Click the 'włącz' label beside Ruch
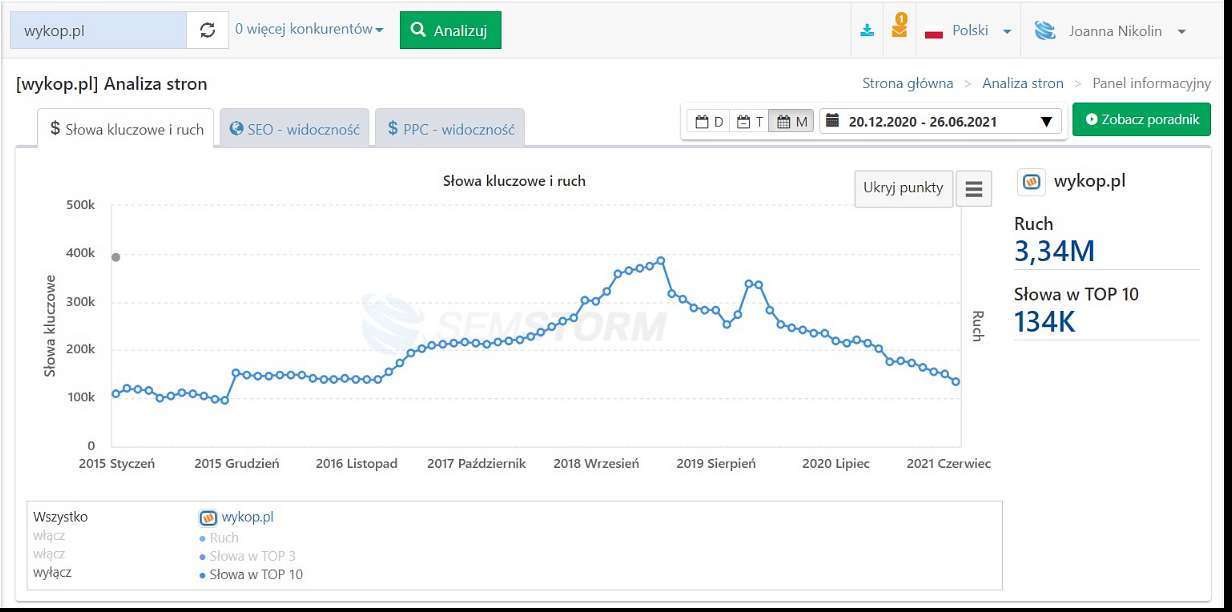 (x=49, y=536)
